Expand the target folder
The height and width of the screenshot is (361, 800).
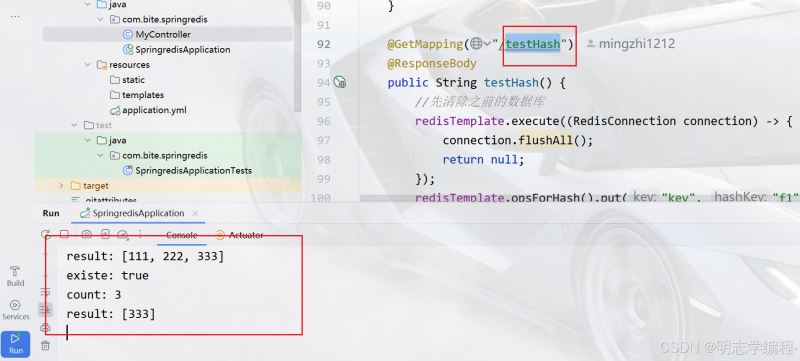tap(61, 186)
